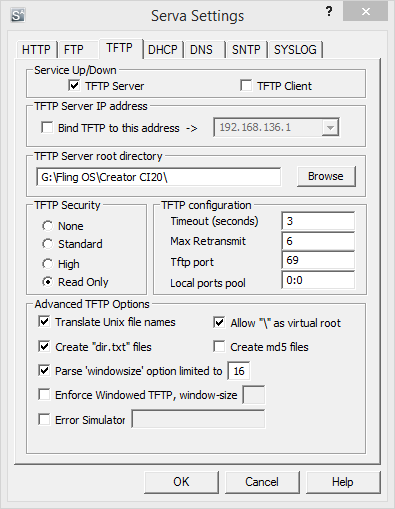Click the Enforce Windowed window-size field
Viewport: 395px width, 509px height.
254,395
